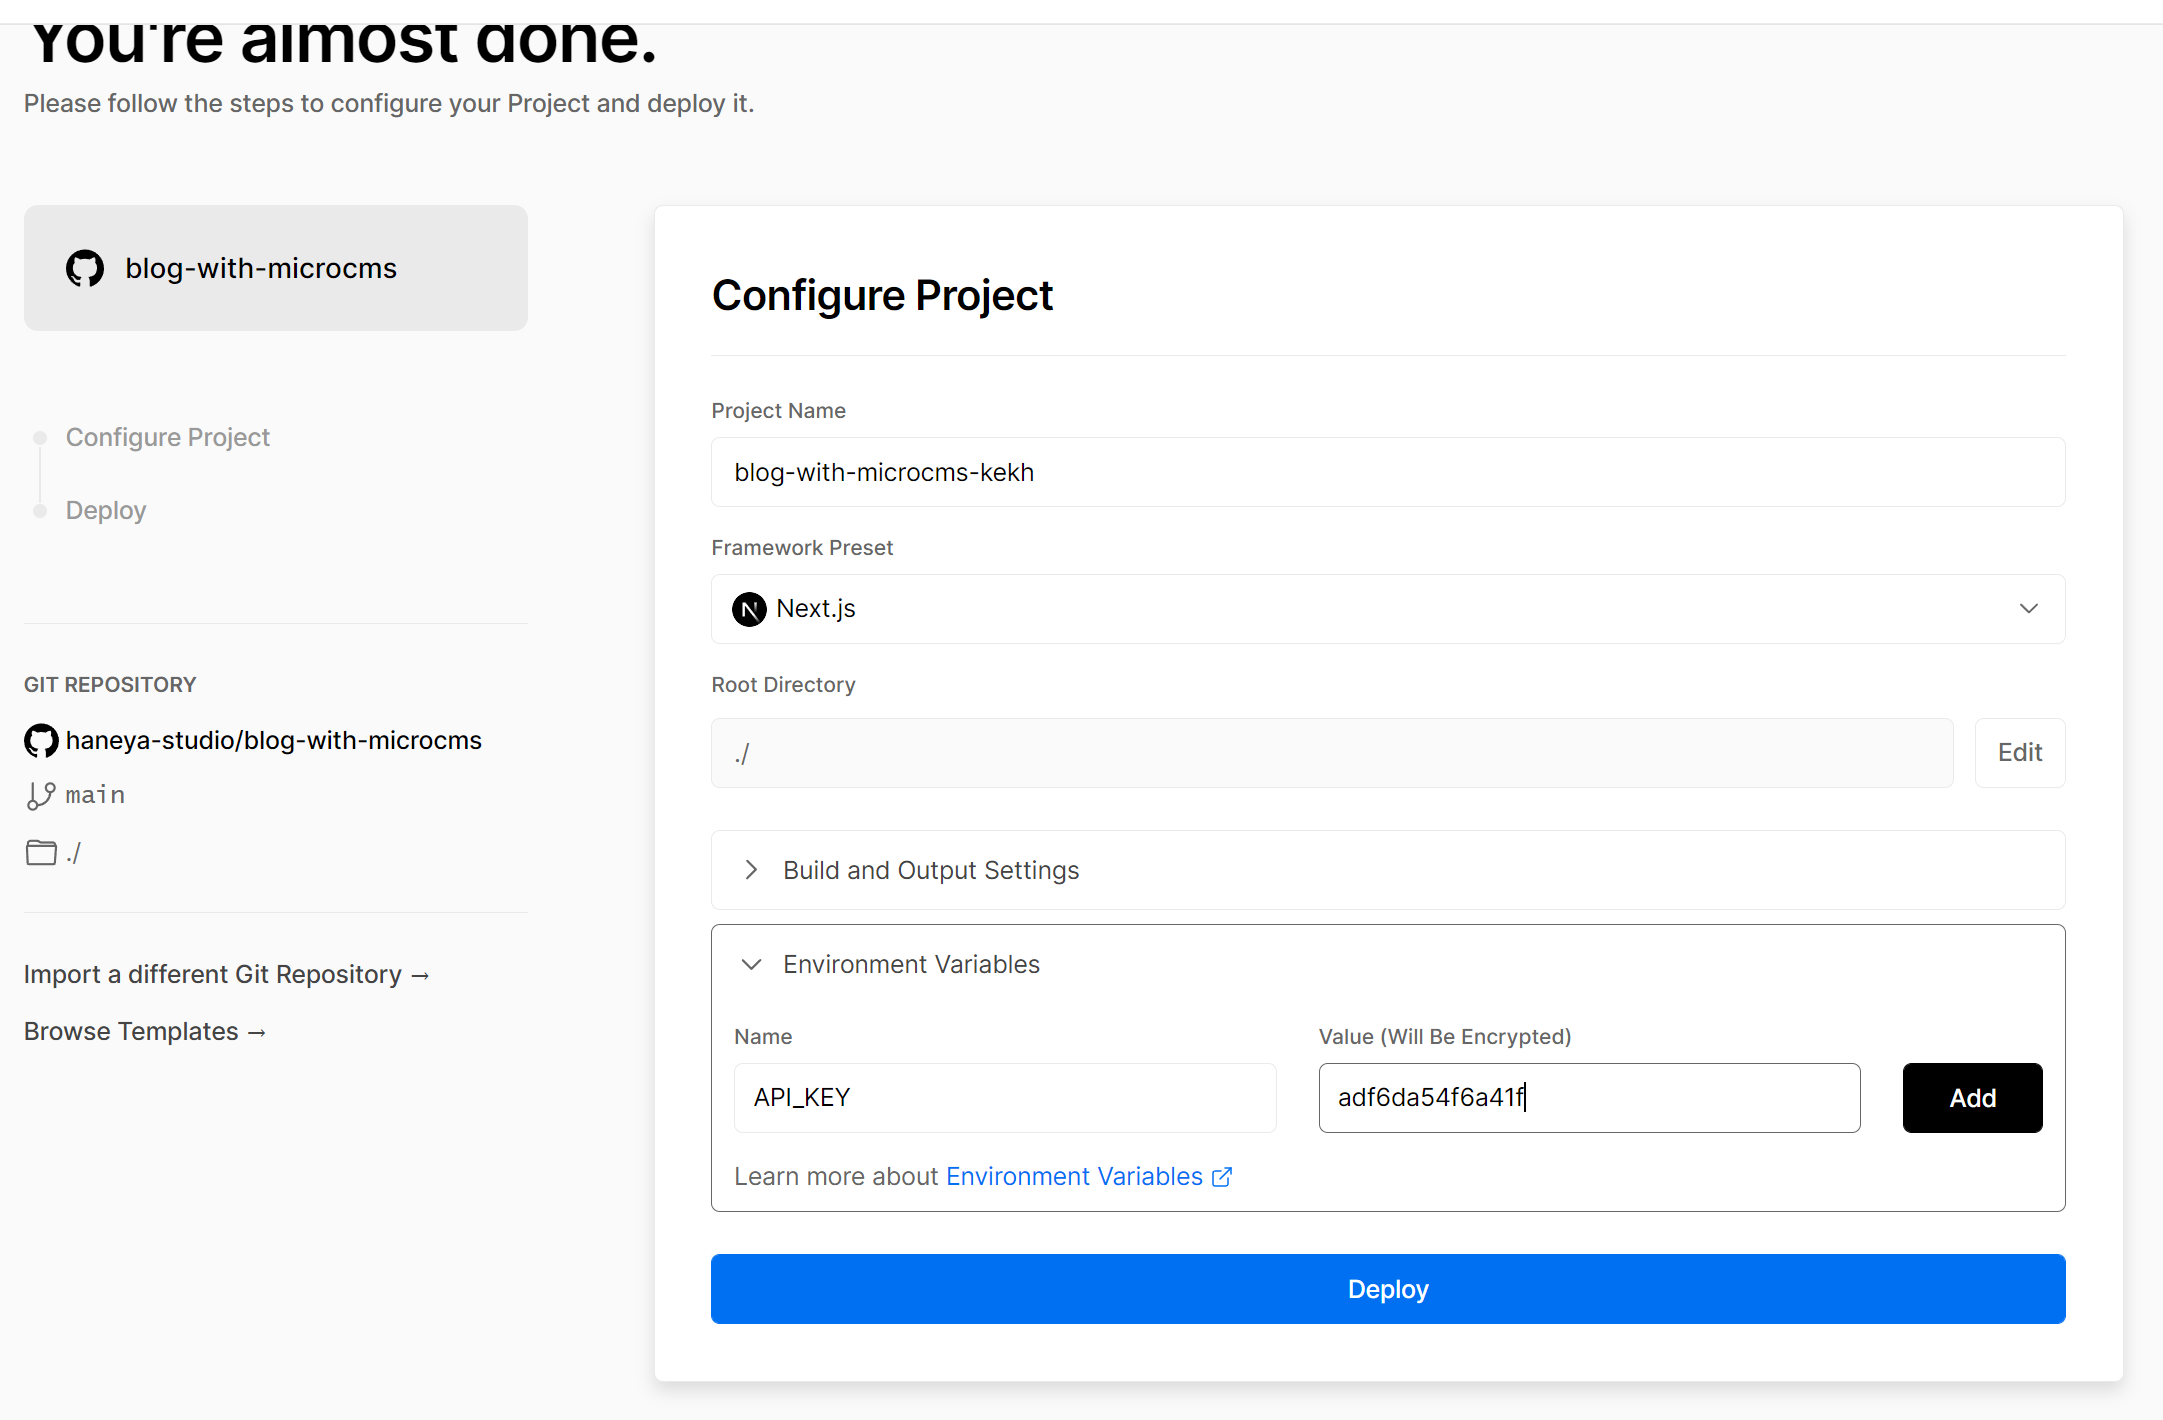
Task: Open Browse Templates link
Action: (x=145, y=1032)
